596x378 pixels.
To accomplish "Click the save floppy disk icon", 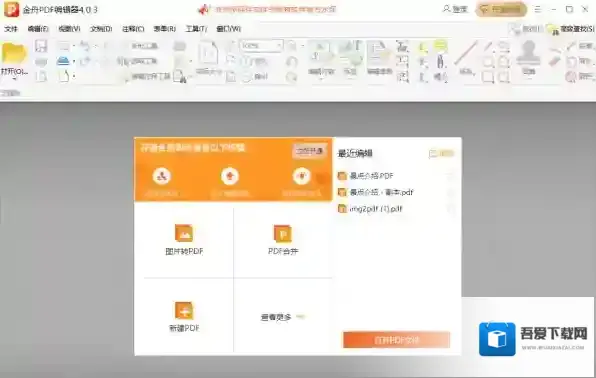I will (41, 46).
